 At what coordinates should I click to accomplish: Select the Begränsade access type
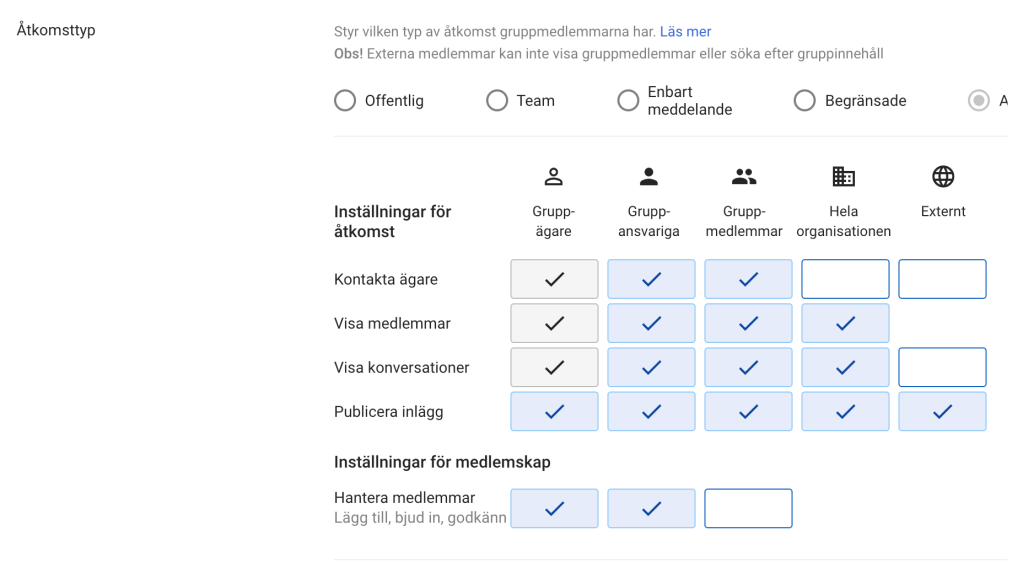pos(805,101)
